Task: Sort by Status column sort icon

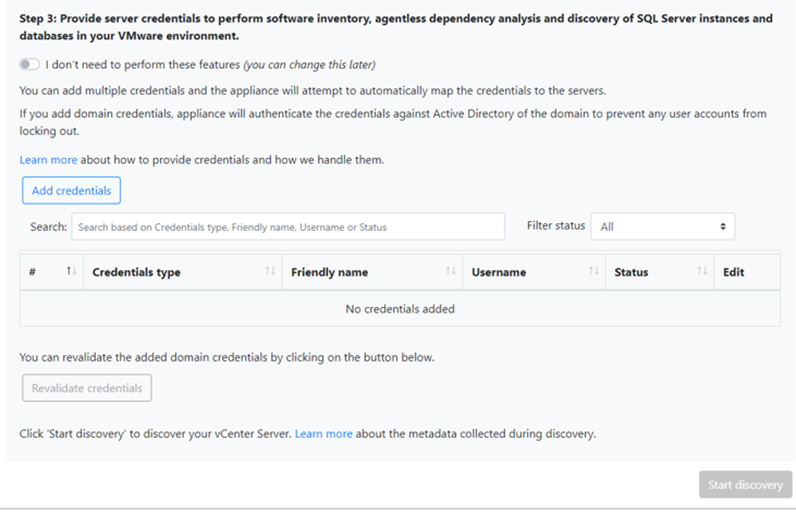Action: pyautogui.click(x=700, y=272)
